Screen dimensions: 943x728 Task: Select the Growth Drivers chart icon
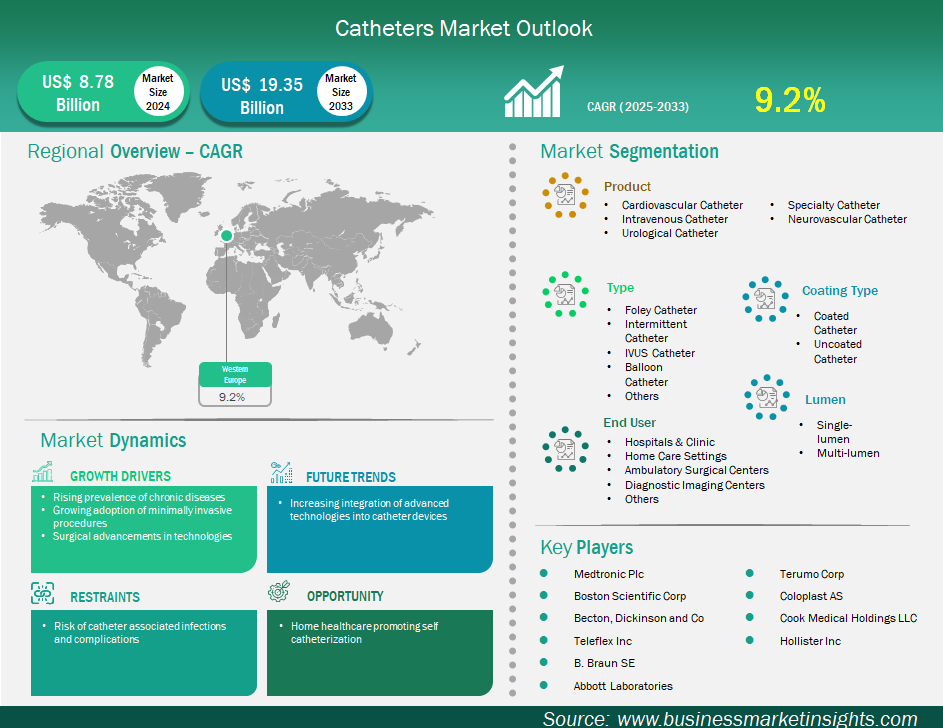pos(41,471)
